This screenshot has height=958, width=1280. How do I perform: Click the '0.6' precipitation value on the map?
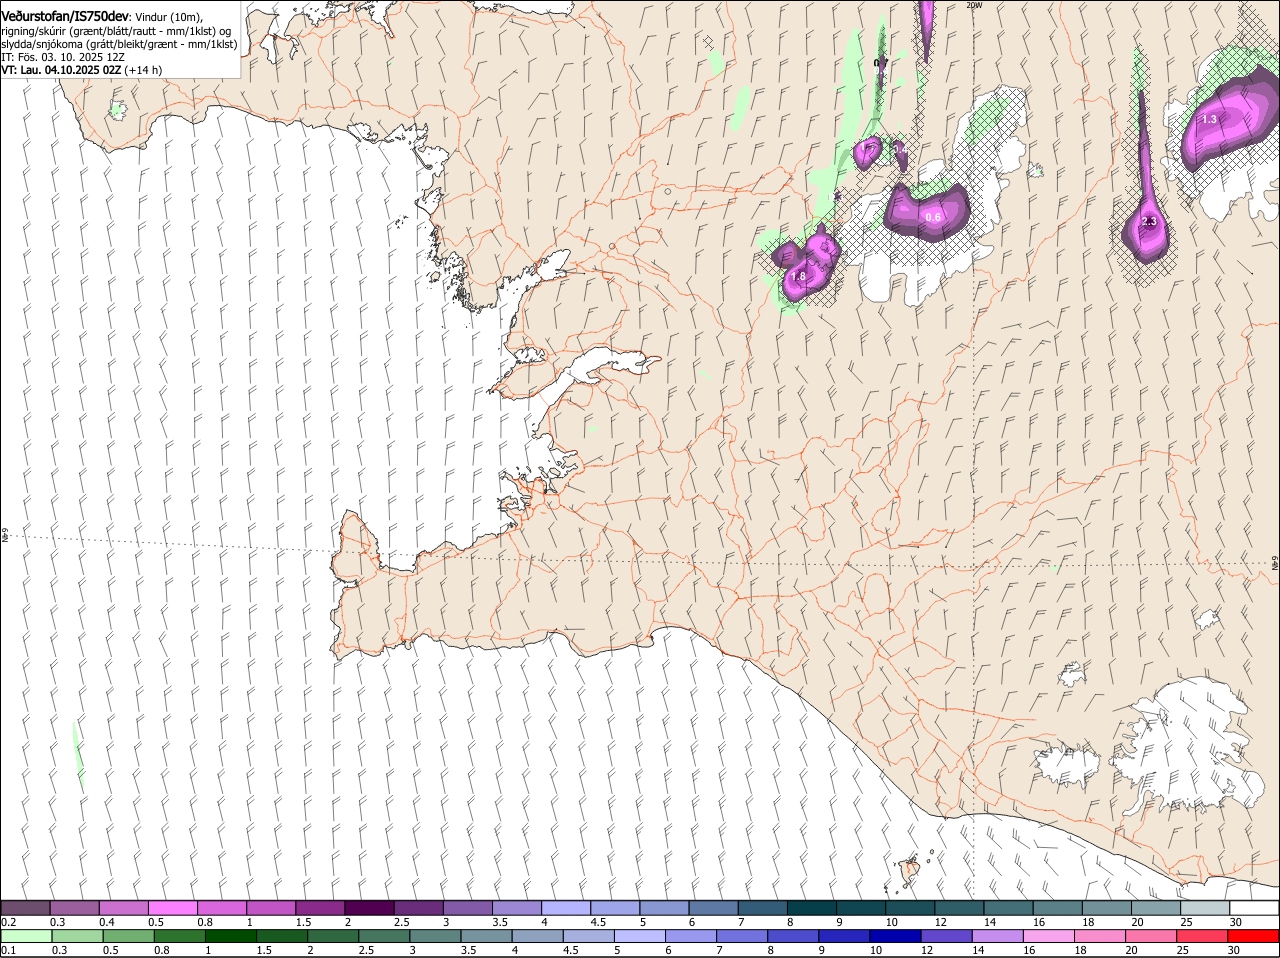933,217
